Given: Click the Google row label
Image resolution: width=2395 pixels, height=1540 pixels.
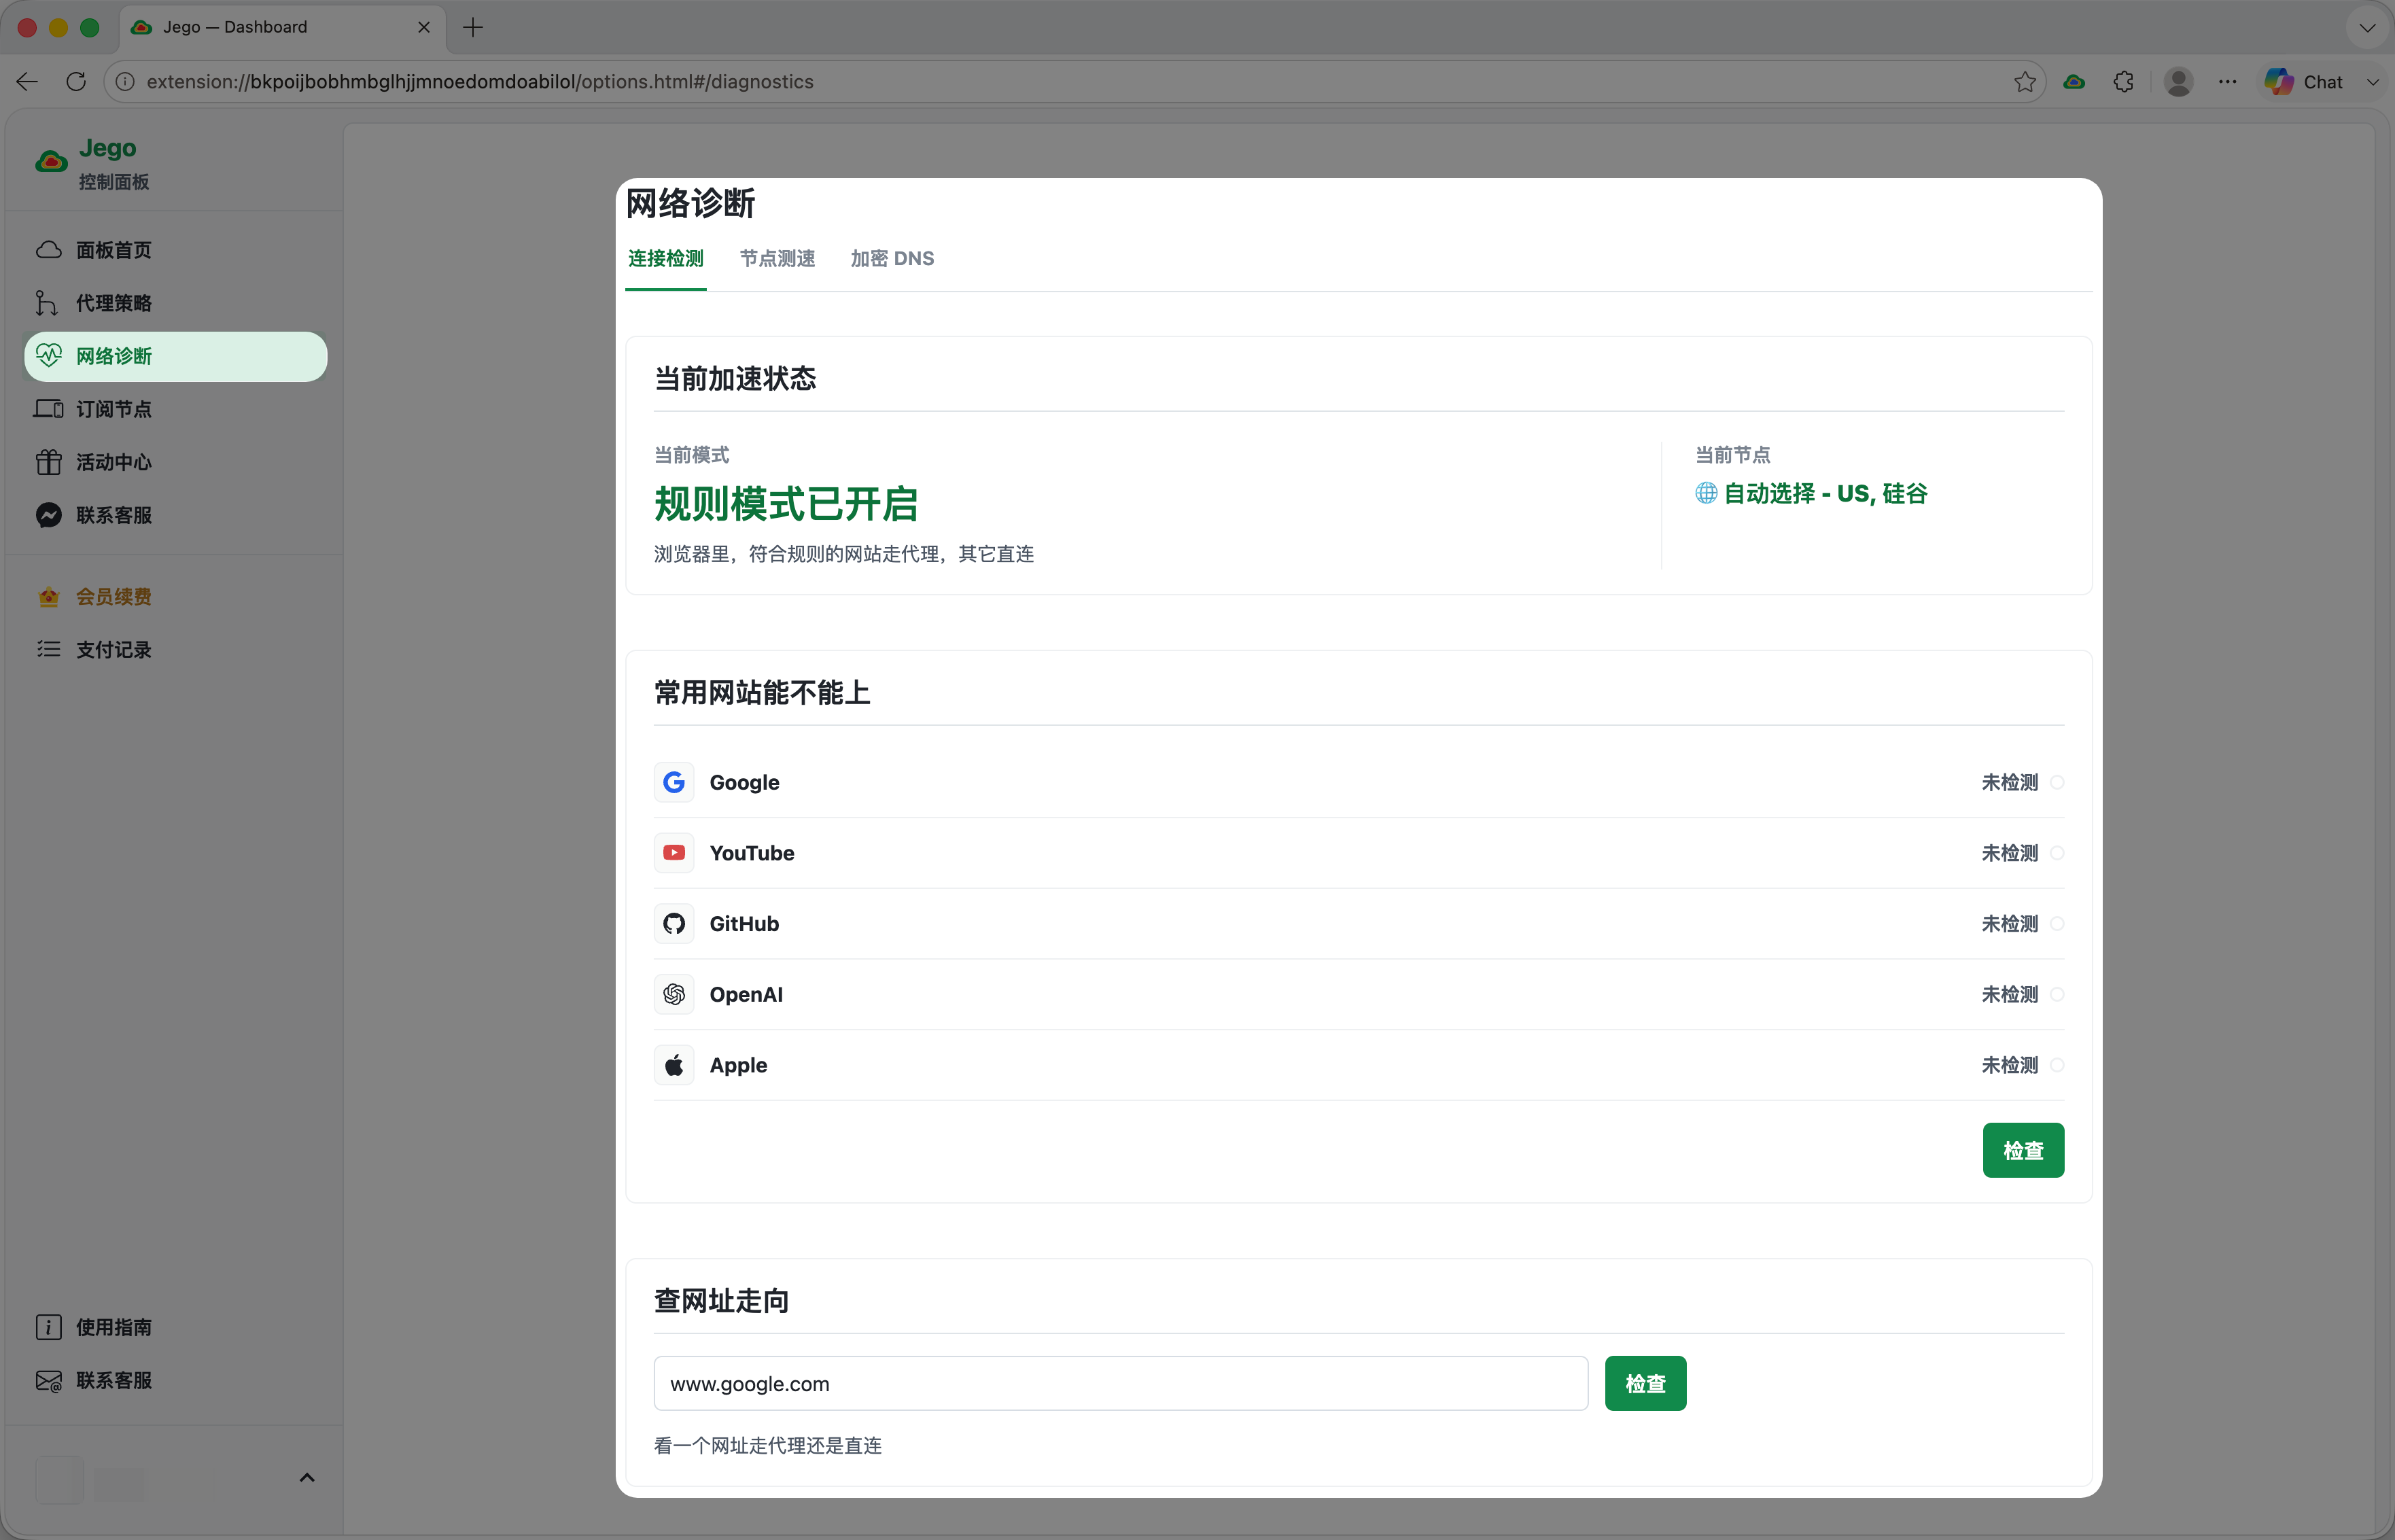Looking at the screenshot, I should tap(744, 783).
